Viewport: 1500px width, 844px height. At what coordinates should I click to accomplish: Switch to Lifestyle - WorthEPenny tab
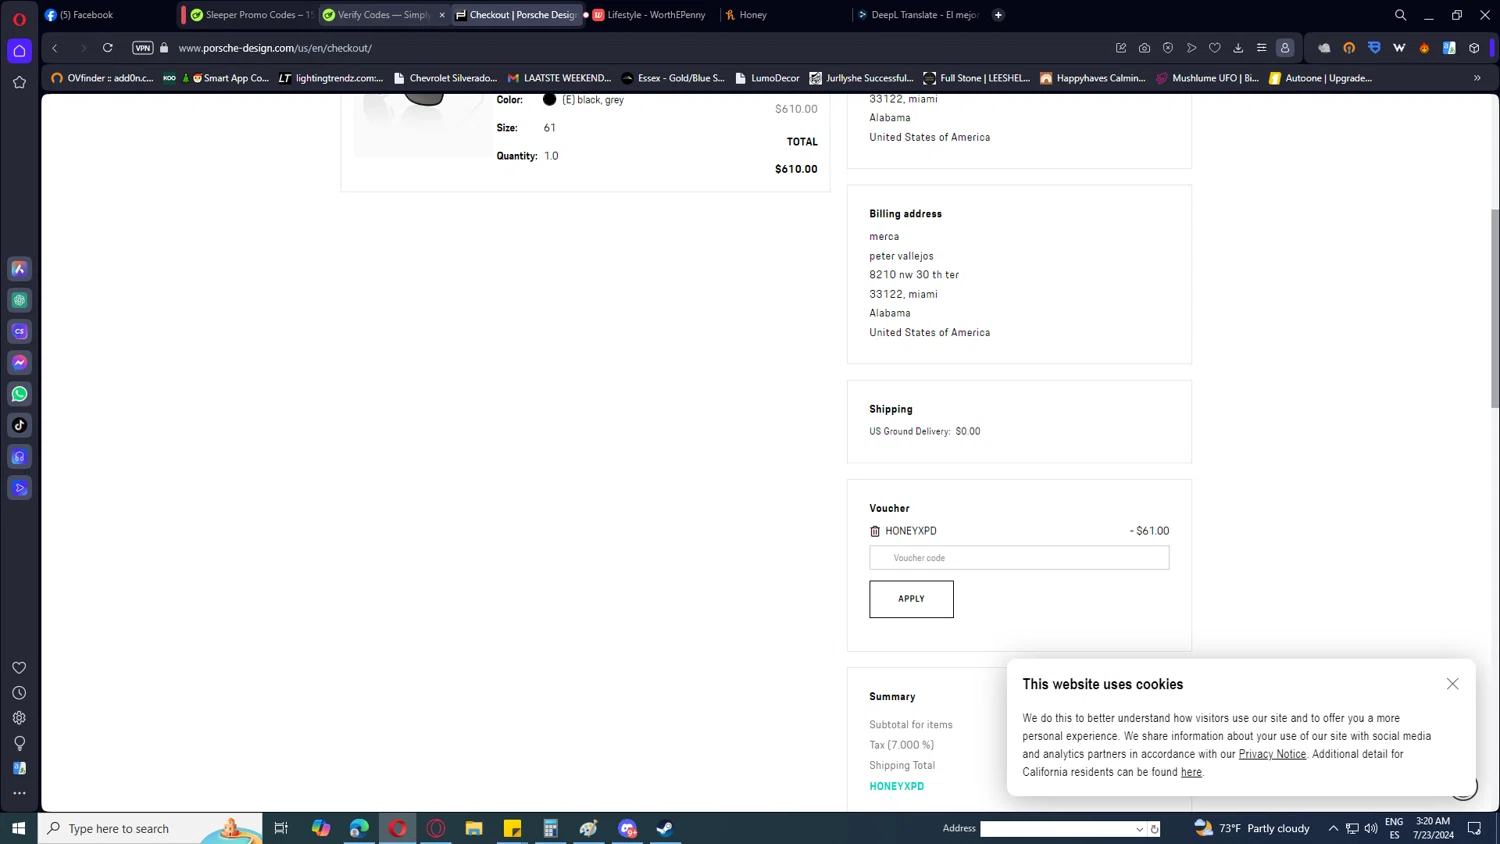(x=652, y=15)
